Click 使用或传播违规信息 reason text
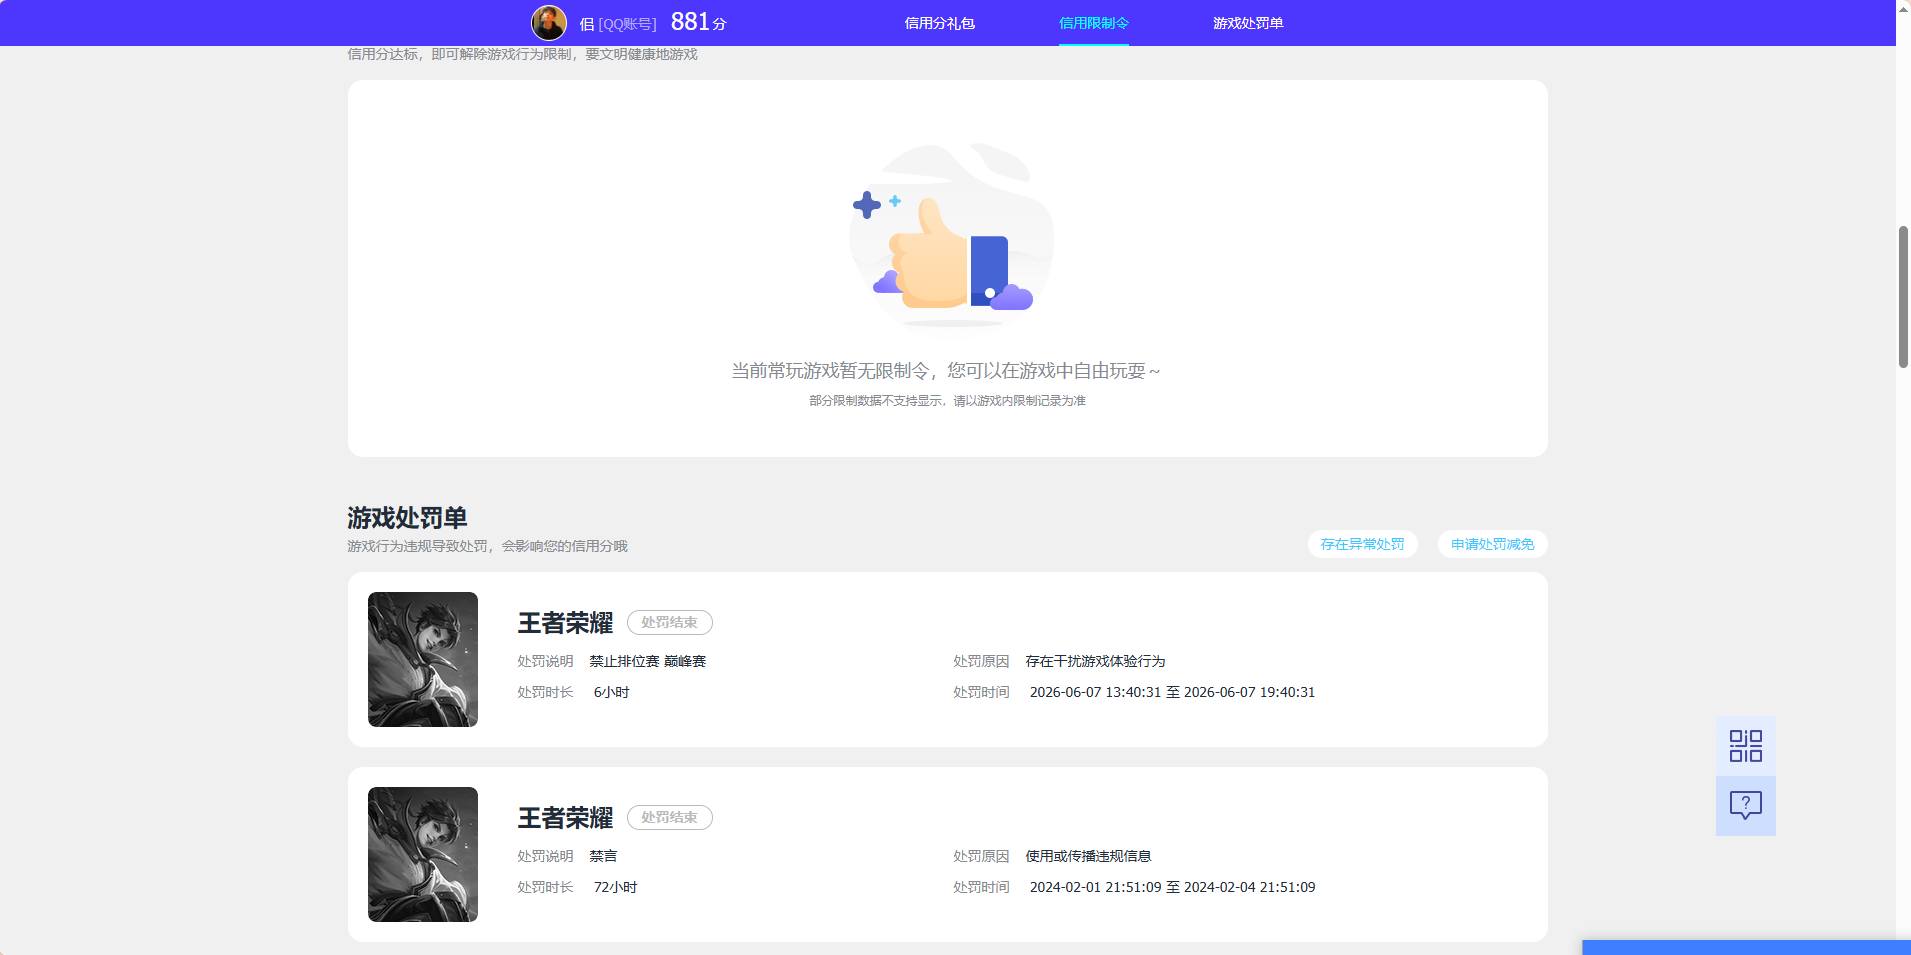The image size is (1911, 955). [1088, 856]
